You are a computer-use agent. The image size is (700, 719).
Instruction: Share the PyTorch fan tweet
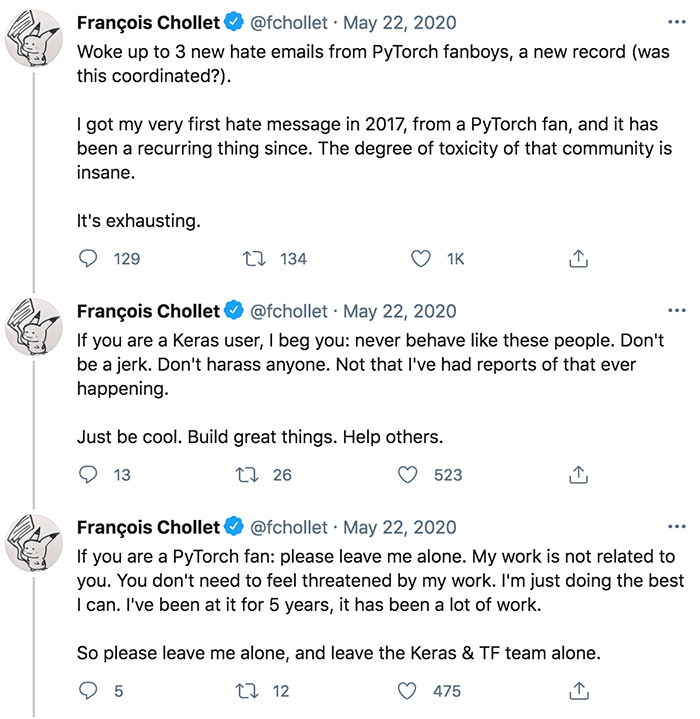(577, 691)
